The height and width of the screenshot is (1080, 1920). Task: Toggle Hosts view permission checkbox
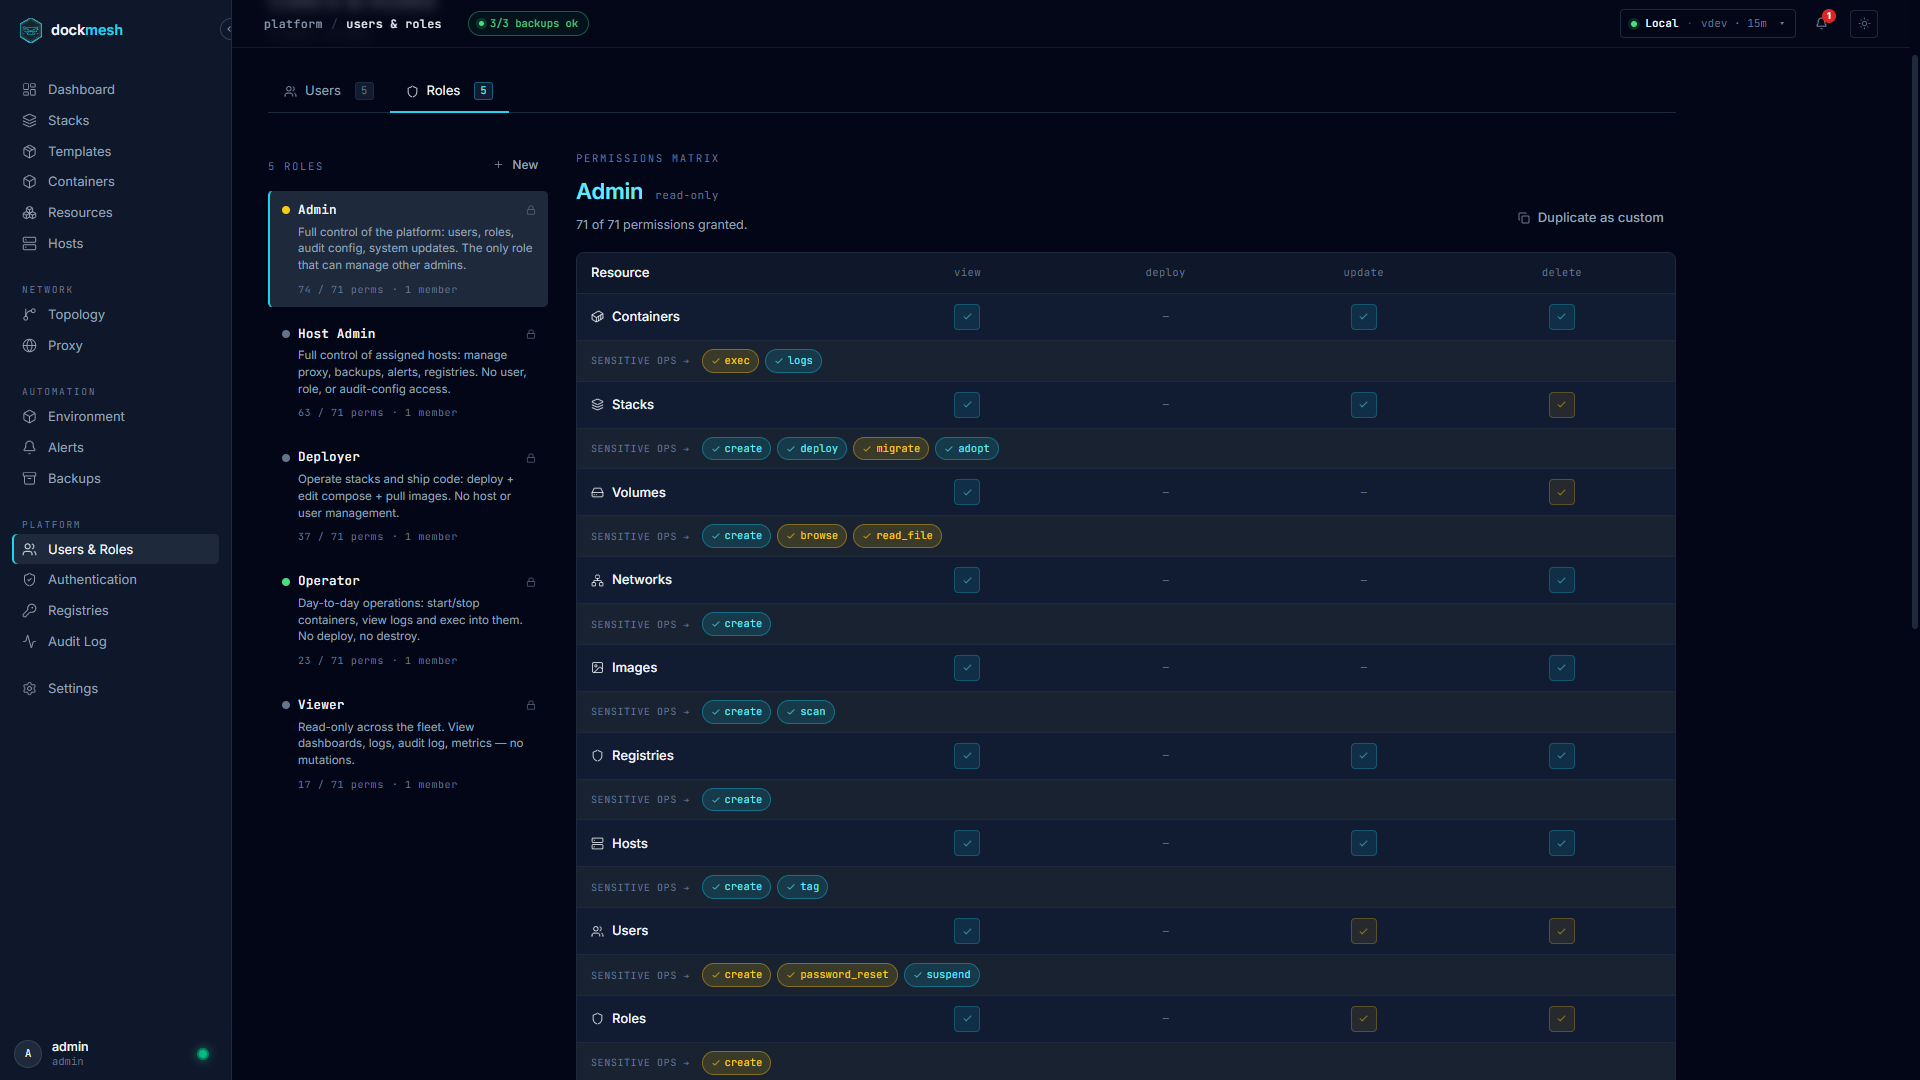(967, 843)
